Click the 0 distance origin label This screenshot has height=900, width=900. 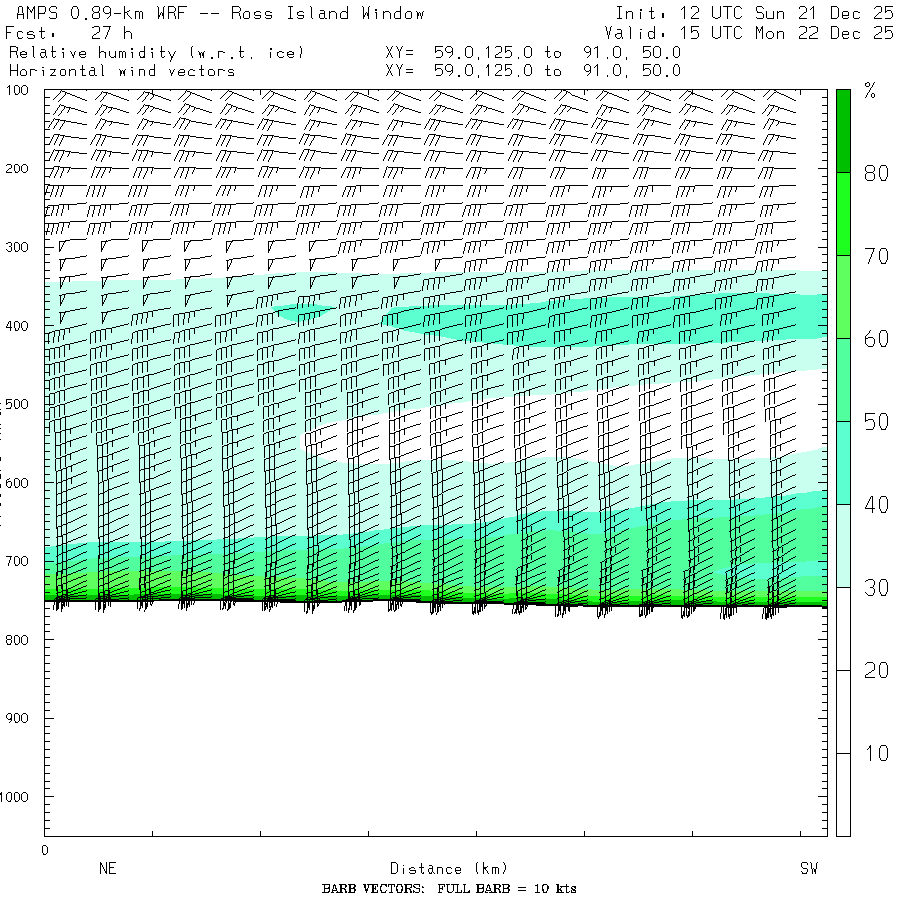tap(44, 851)
